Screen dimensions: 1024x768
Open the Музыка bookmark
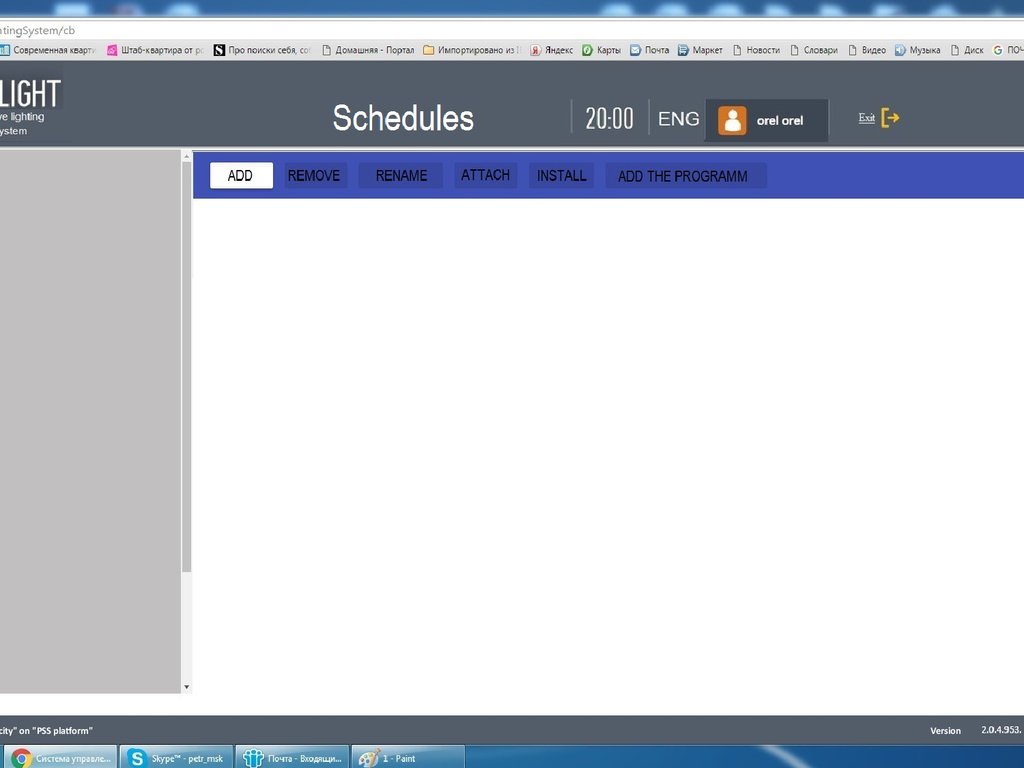[x=918, y=50]
